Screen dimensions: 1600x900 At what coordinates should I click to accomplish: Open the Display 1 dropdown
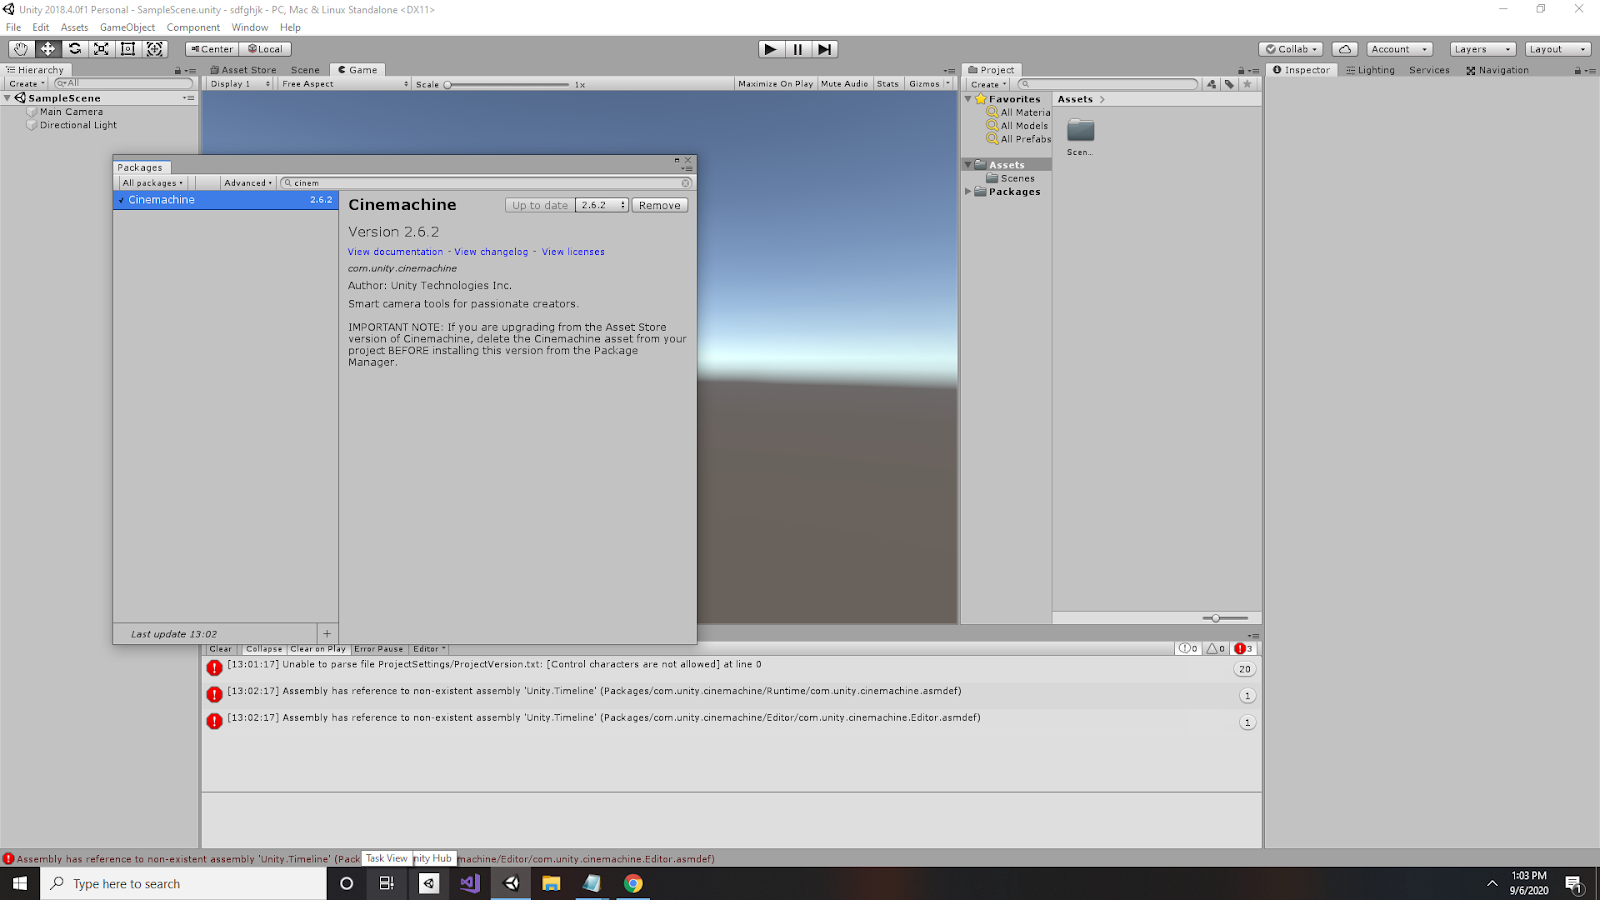pos(240,84)
